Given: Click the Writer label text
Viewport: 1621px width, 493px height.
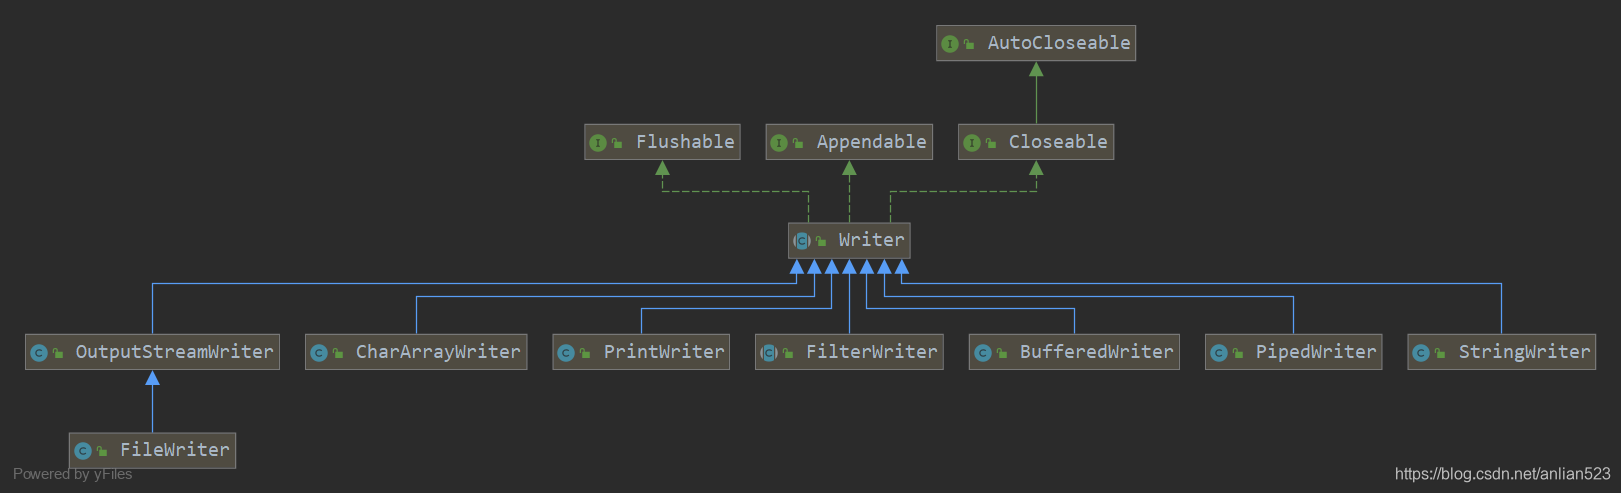Looking at the screenshot, I should click(x=871, y=240).
